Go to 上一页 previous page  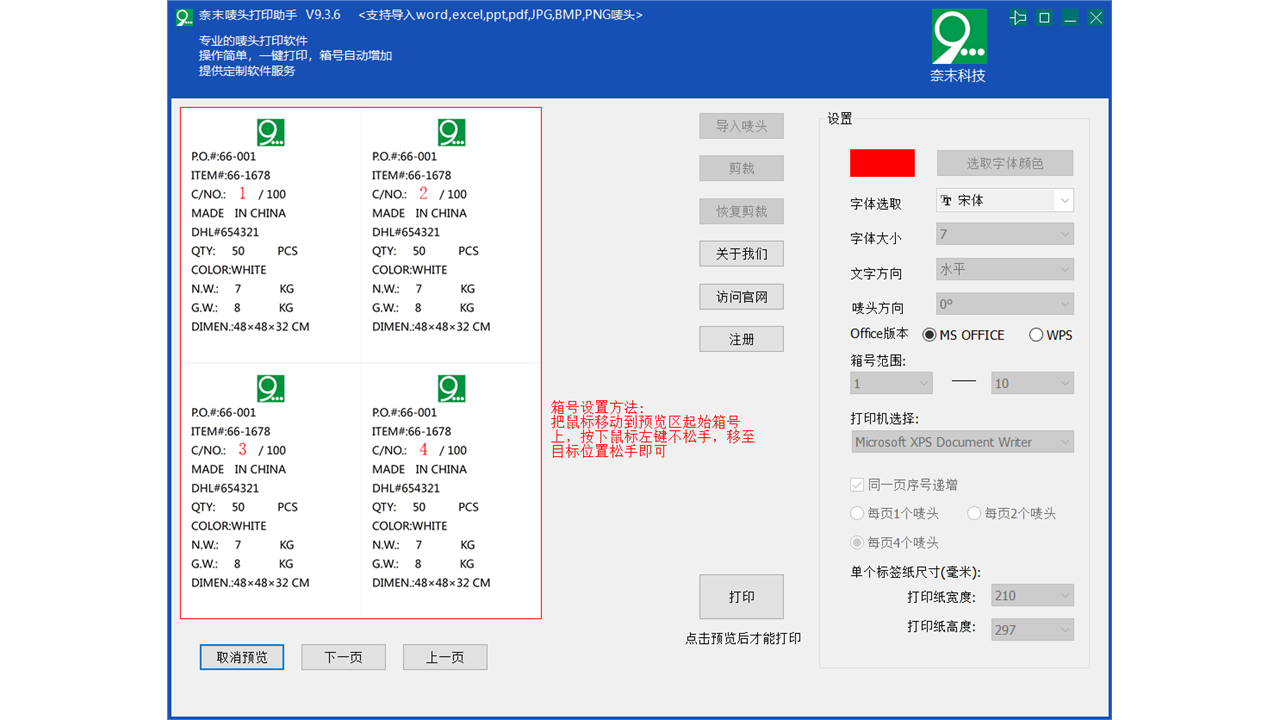[445, 657]
